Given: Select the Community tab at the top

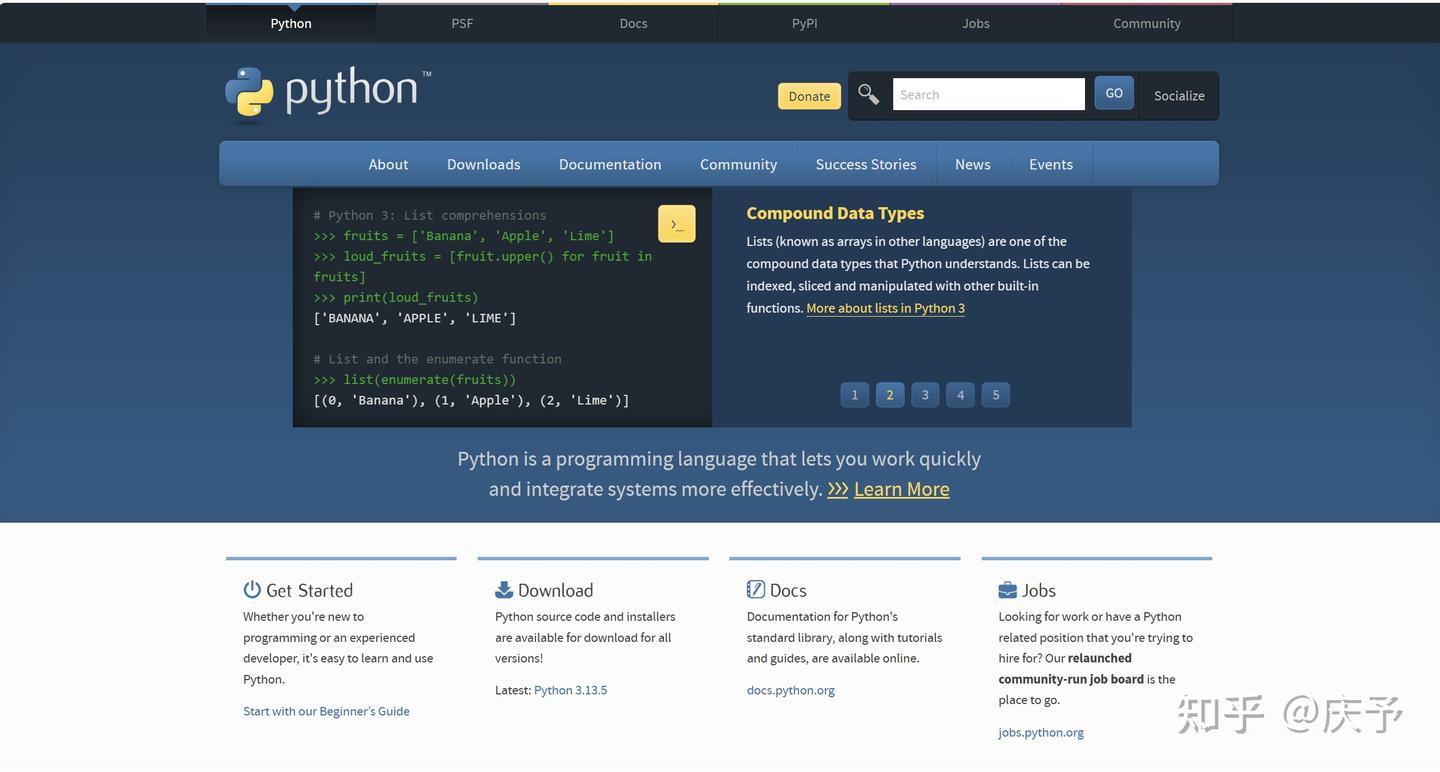Looking at the screenshot, I should pyautogui.click(x=1146, y=22).
